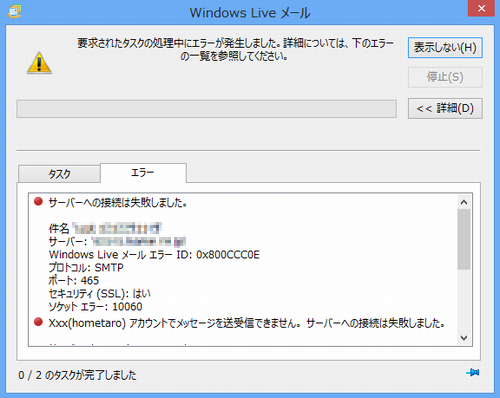
Task: Click the セキュリティ (SSL): はい line
Action: click(99, 294)
